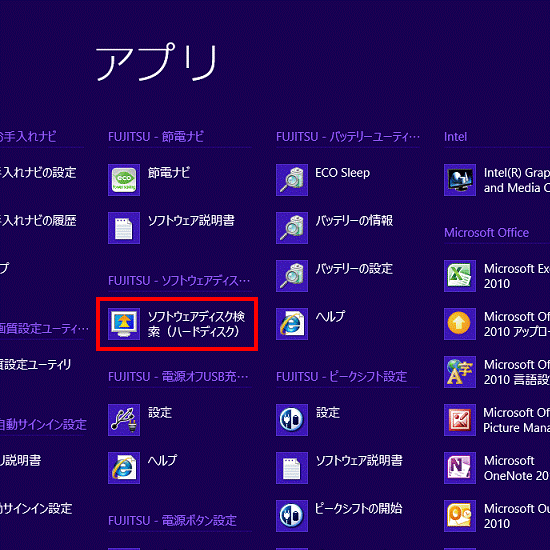The width and height of the screenshot is (550, 550).
Task: Open the 節電ナビ ECO app icon
Action: (124, 180)
